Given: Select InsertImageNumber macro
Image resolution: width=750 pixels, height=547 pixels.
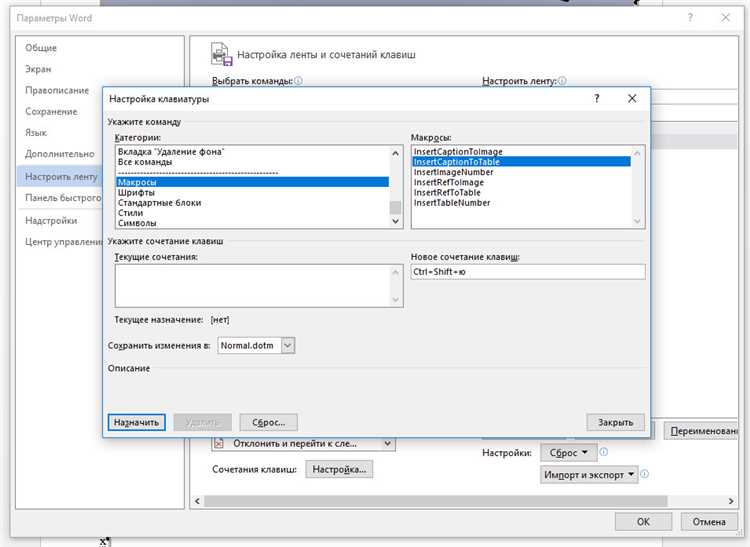Looking at the screenshot, I should (x=521, y=172).
